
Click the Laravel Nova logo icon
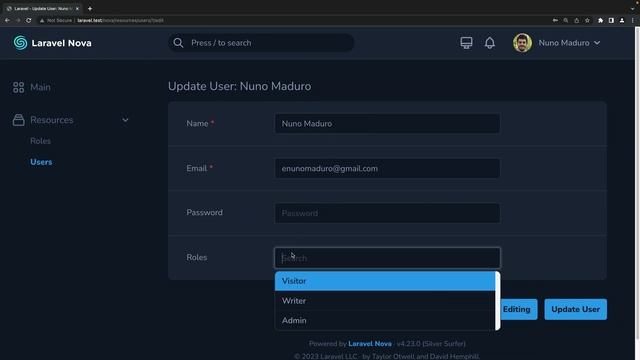tap(20, 43)
